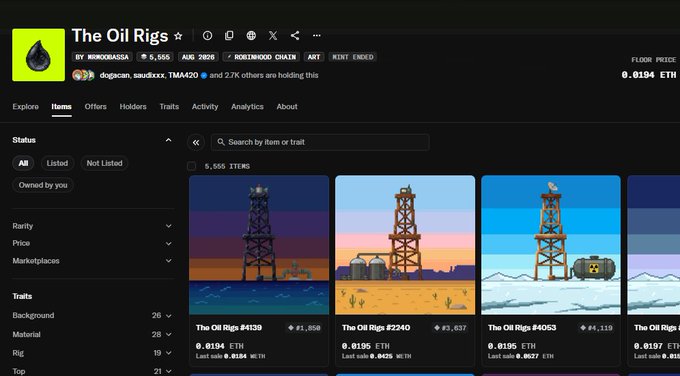
Task: Open the Analytics tab
Action: 247,107
